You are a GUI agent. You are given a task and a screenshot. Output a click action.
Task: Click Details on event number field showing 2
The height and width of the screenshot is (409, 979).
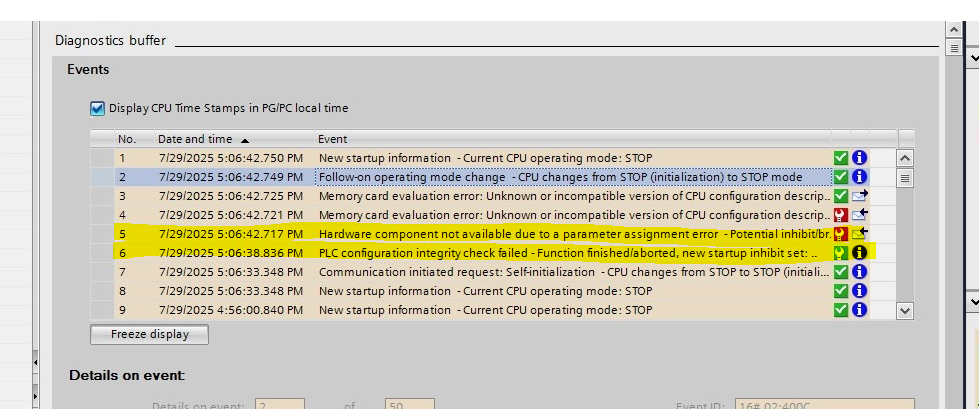280,404
